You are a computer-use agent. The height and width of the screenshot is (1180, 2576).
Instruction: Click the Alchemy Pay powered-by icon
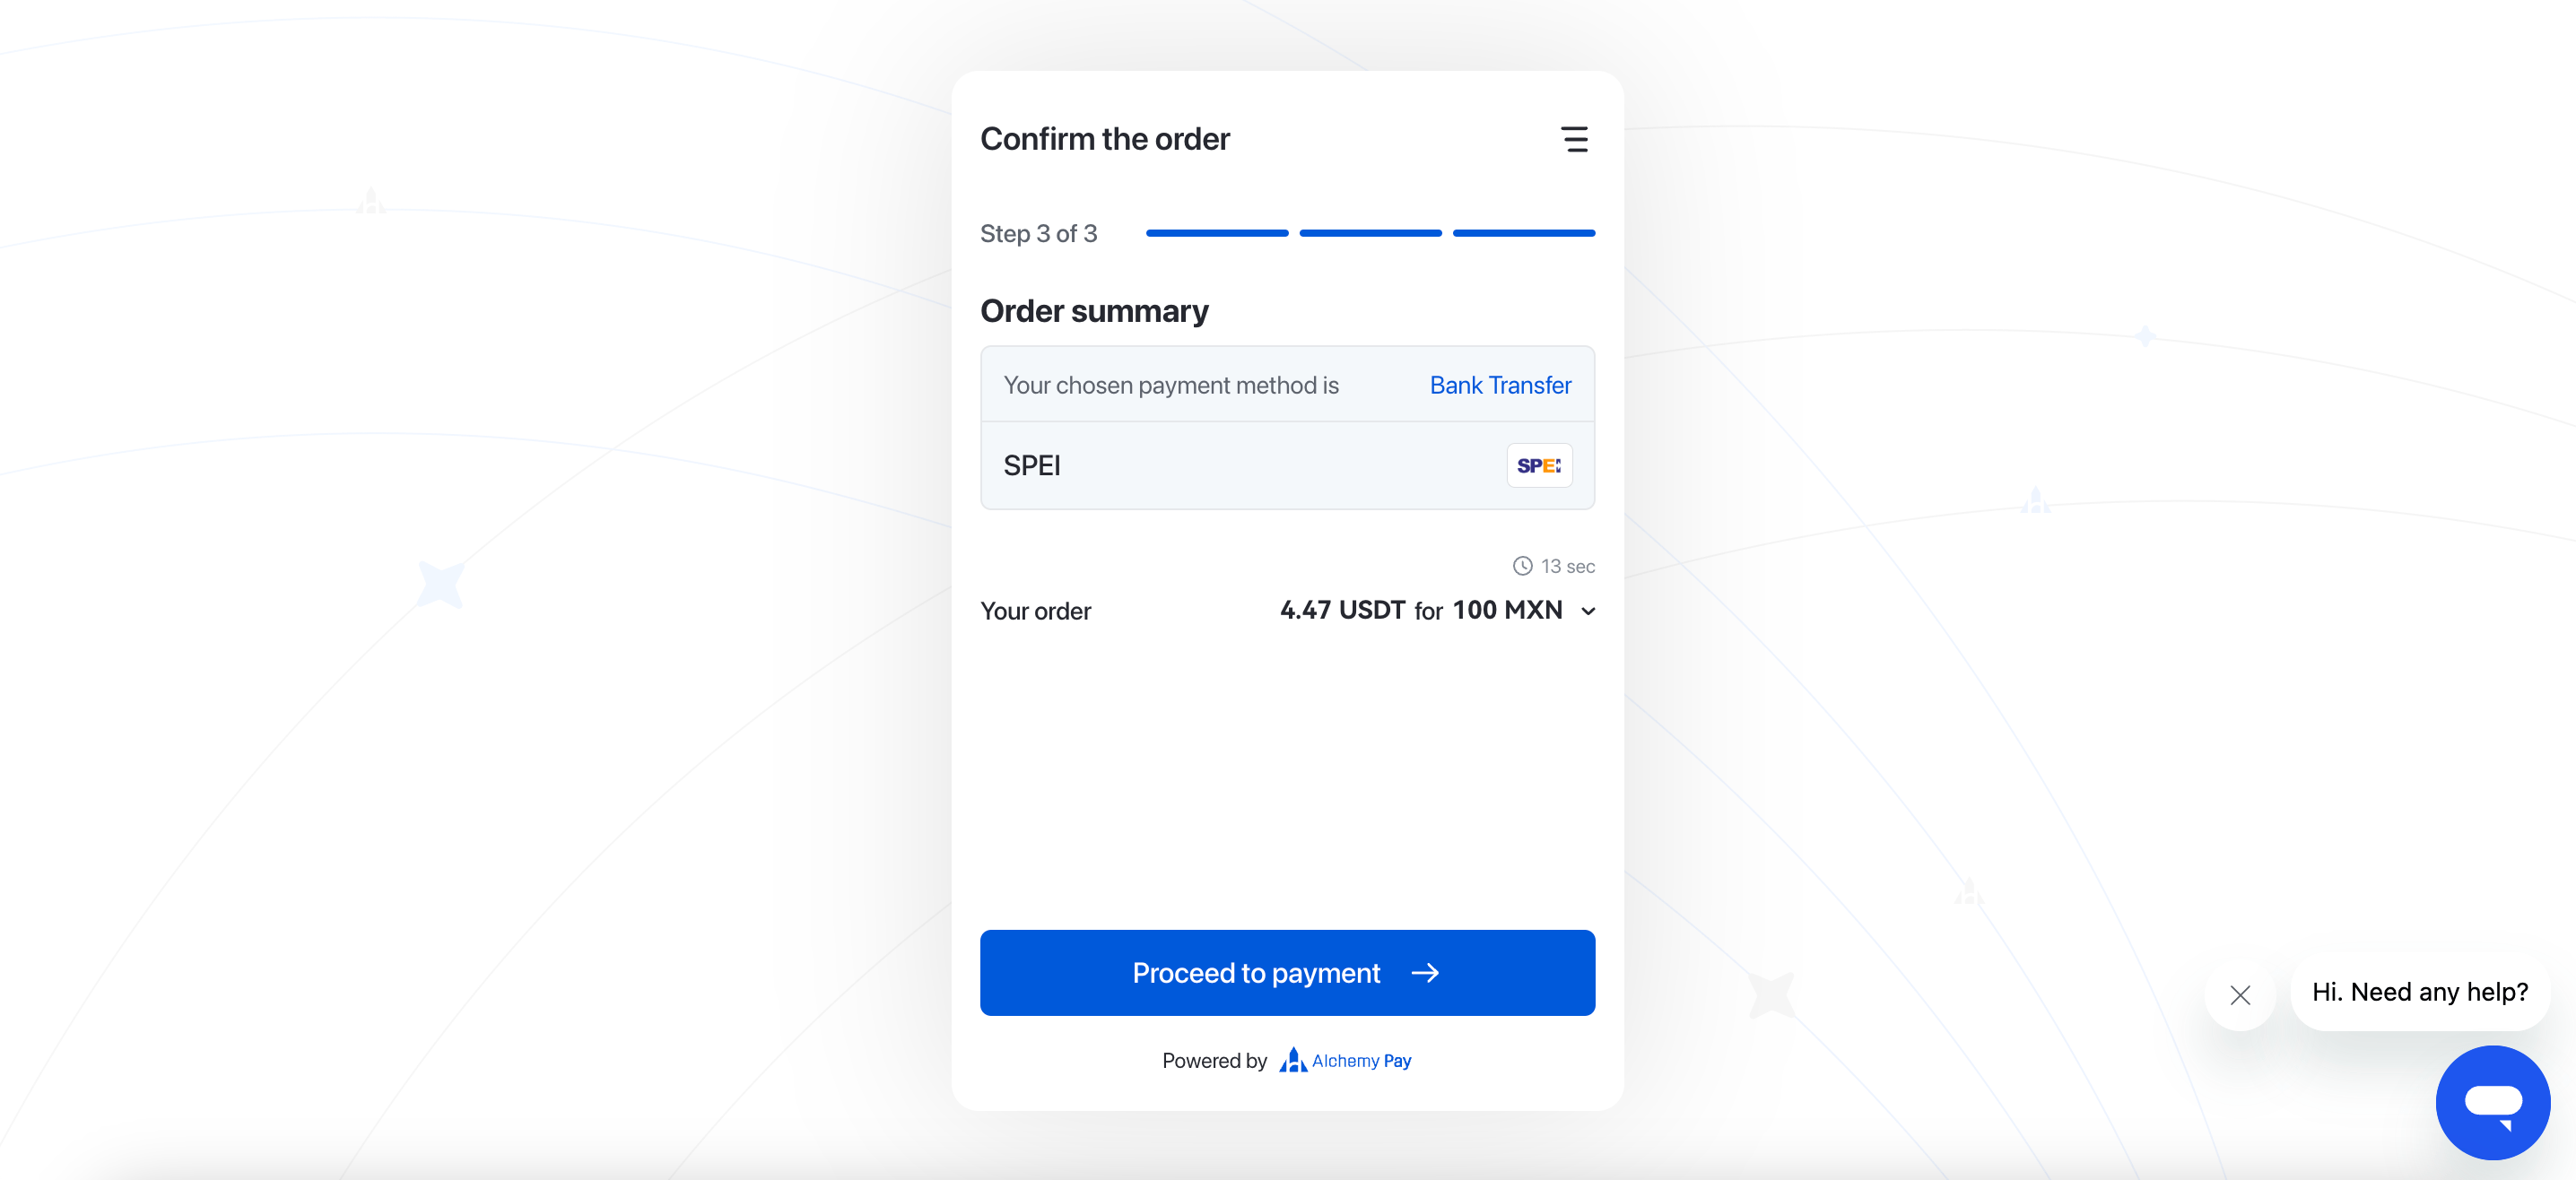[1292, 1060]
